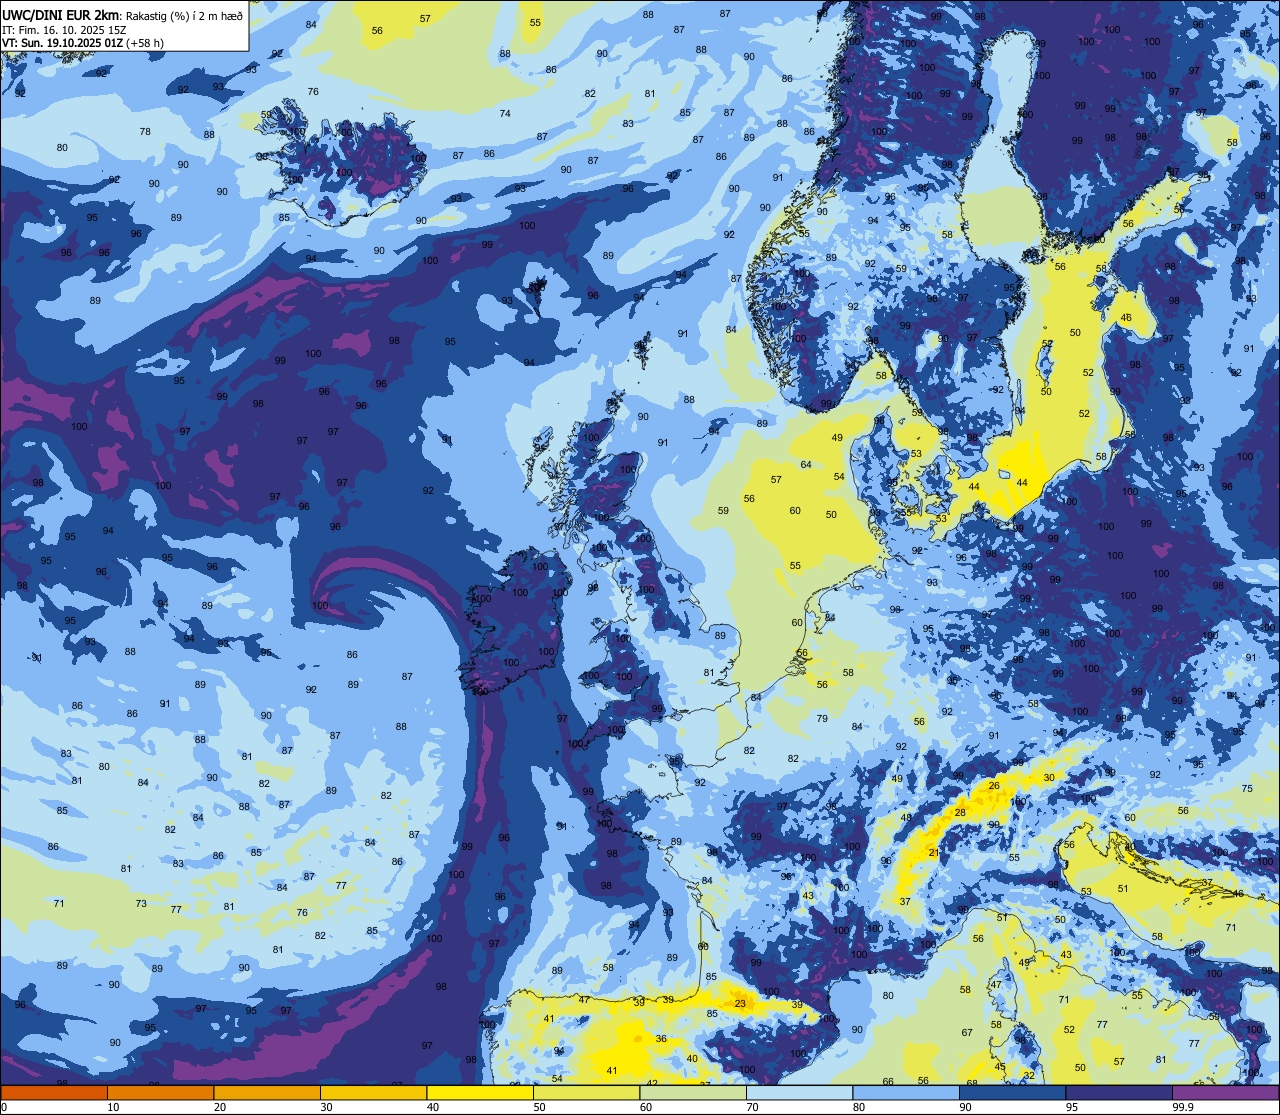Image resolution: width=1280 pixels, height=1115 pixels.
Task: Click the dark navy 95–99.9 legend swatch
Action: (1119, 1092)
